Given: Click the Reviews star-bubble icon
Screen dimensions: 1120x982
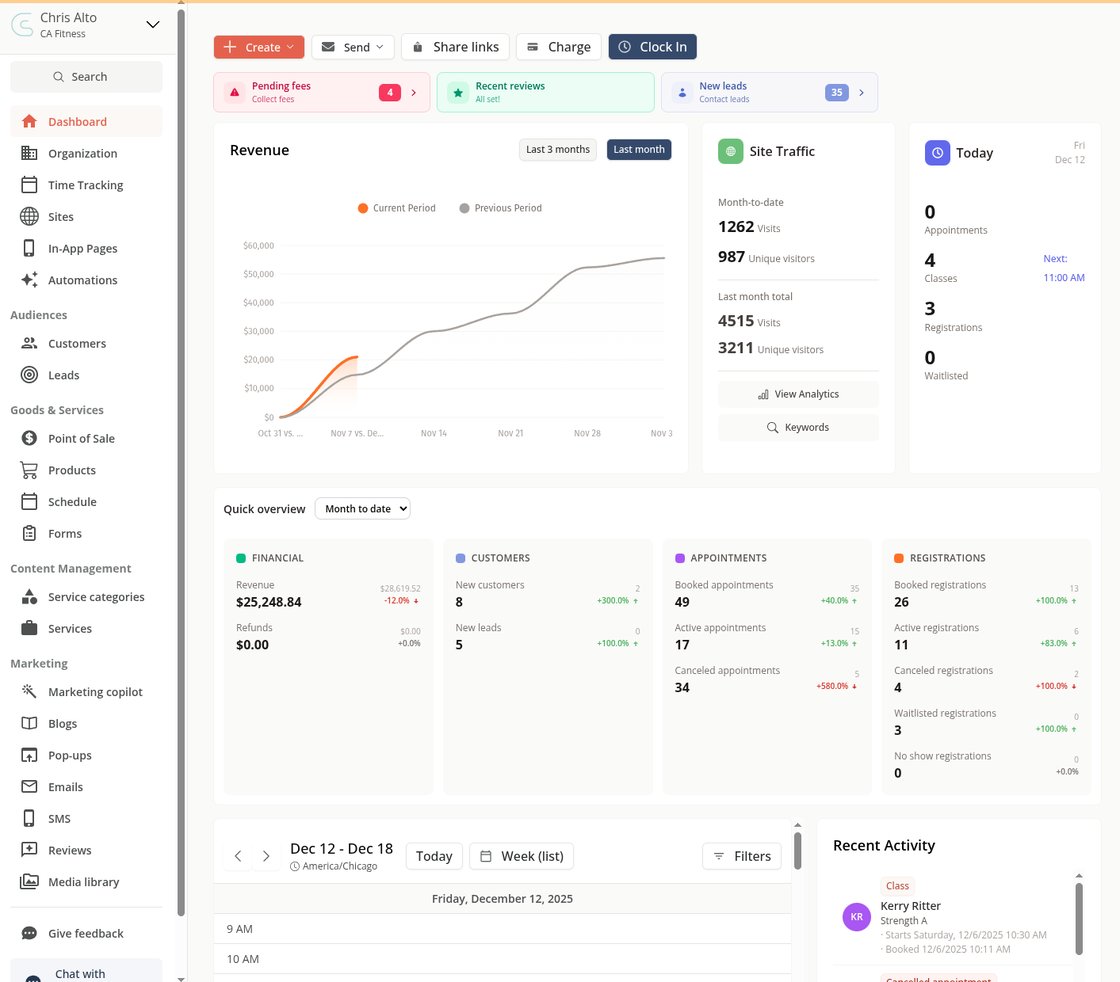Looking at the screenshot, I should tap(29, 850).
